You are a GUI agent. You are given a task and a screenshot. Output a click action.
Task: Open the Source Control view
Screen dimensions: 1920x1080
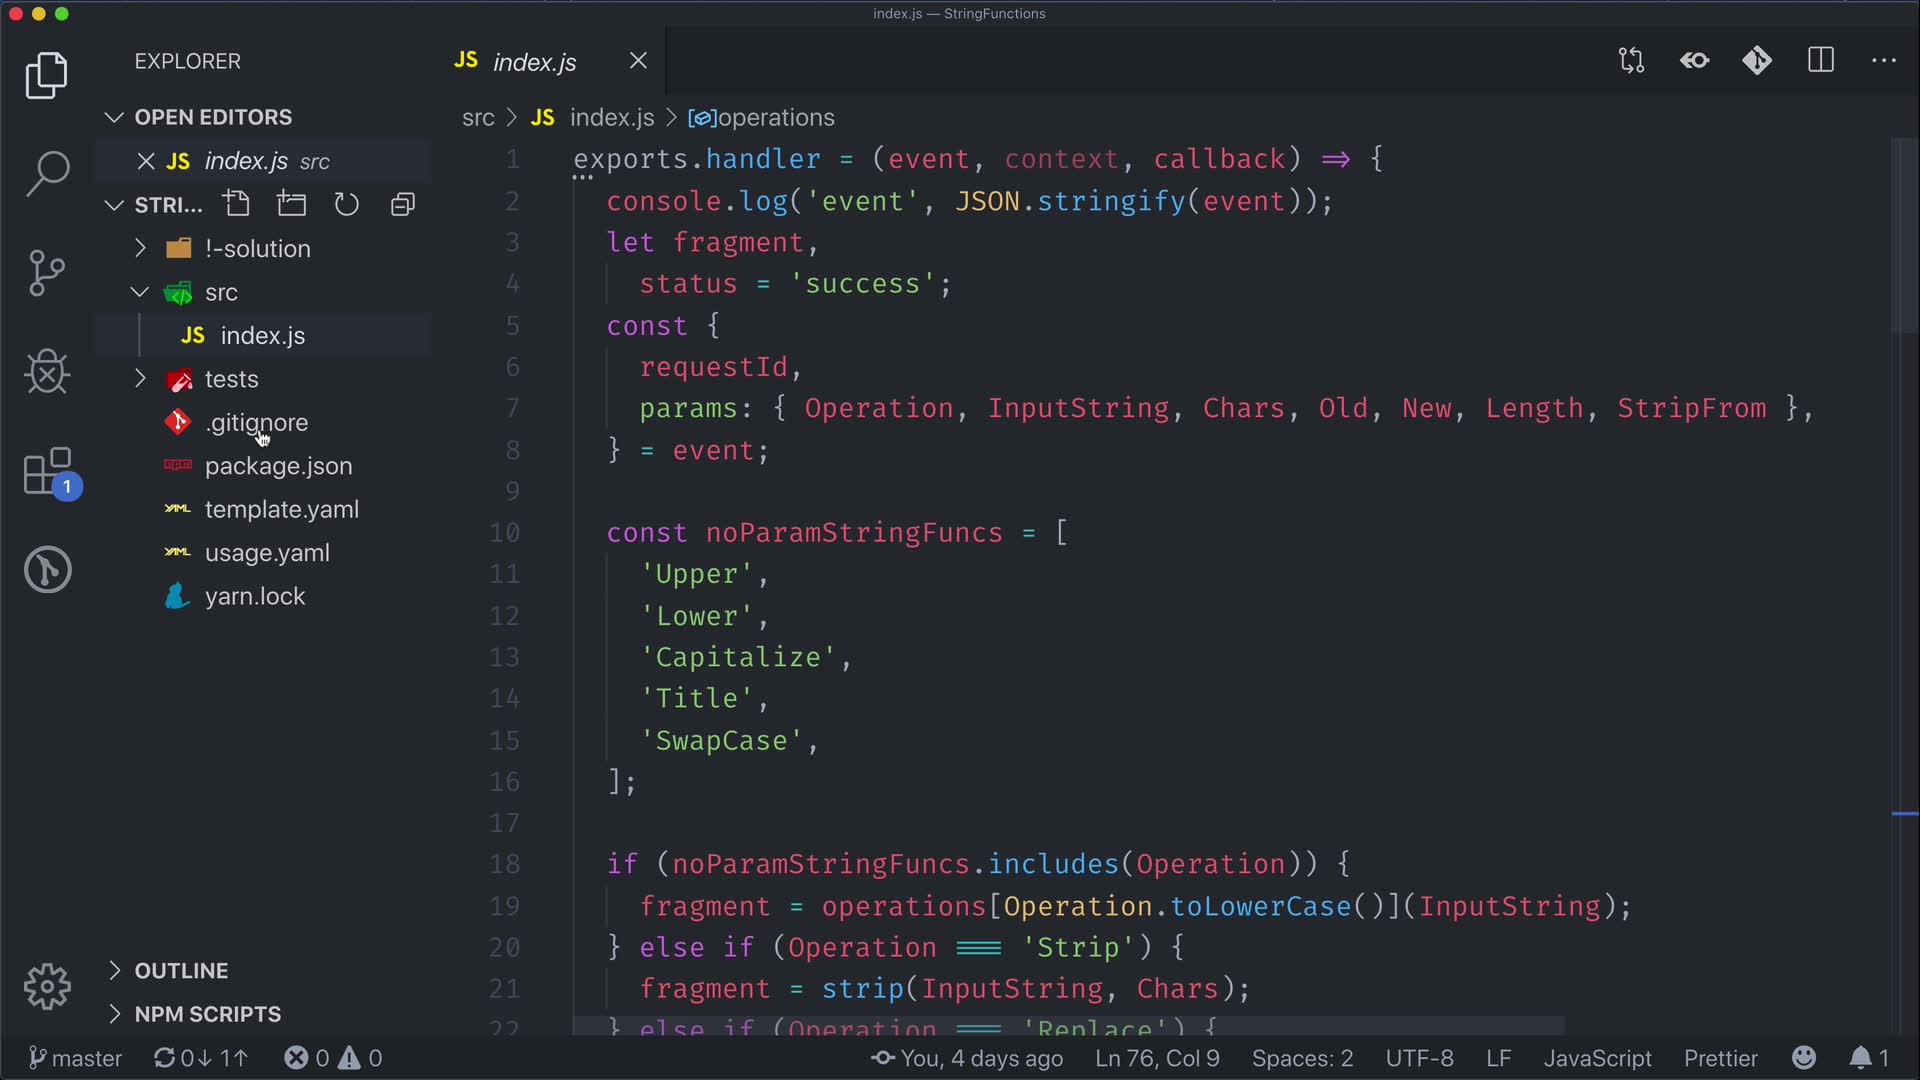coord(47,272)
